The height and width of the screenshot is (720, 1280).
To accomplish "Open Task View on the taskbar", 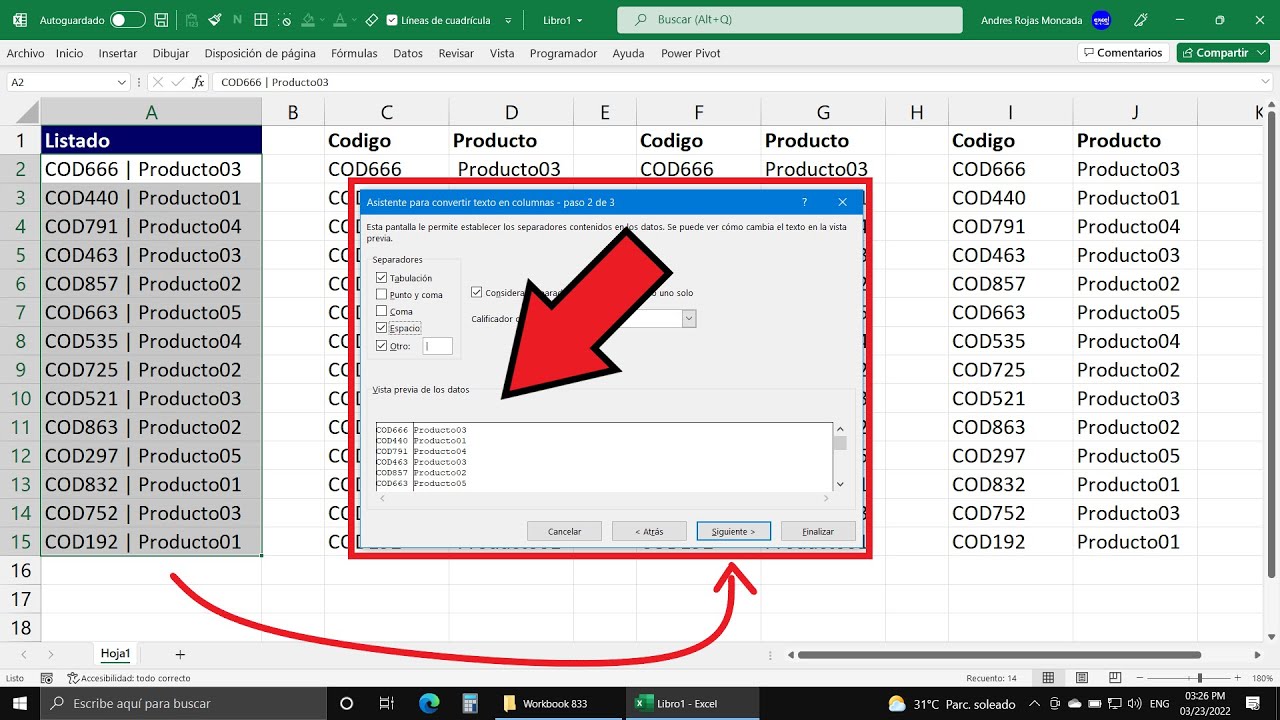I will point(386,703).
